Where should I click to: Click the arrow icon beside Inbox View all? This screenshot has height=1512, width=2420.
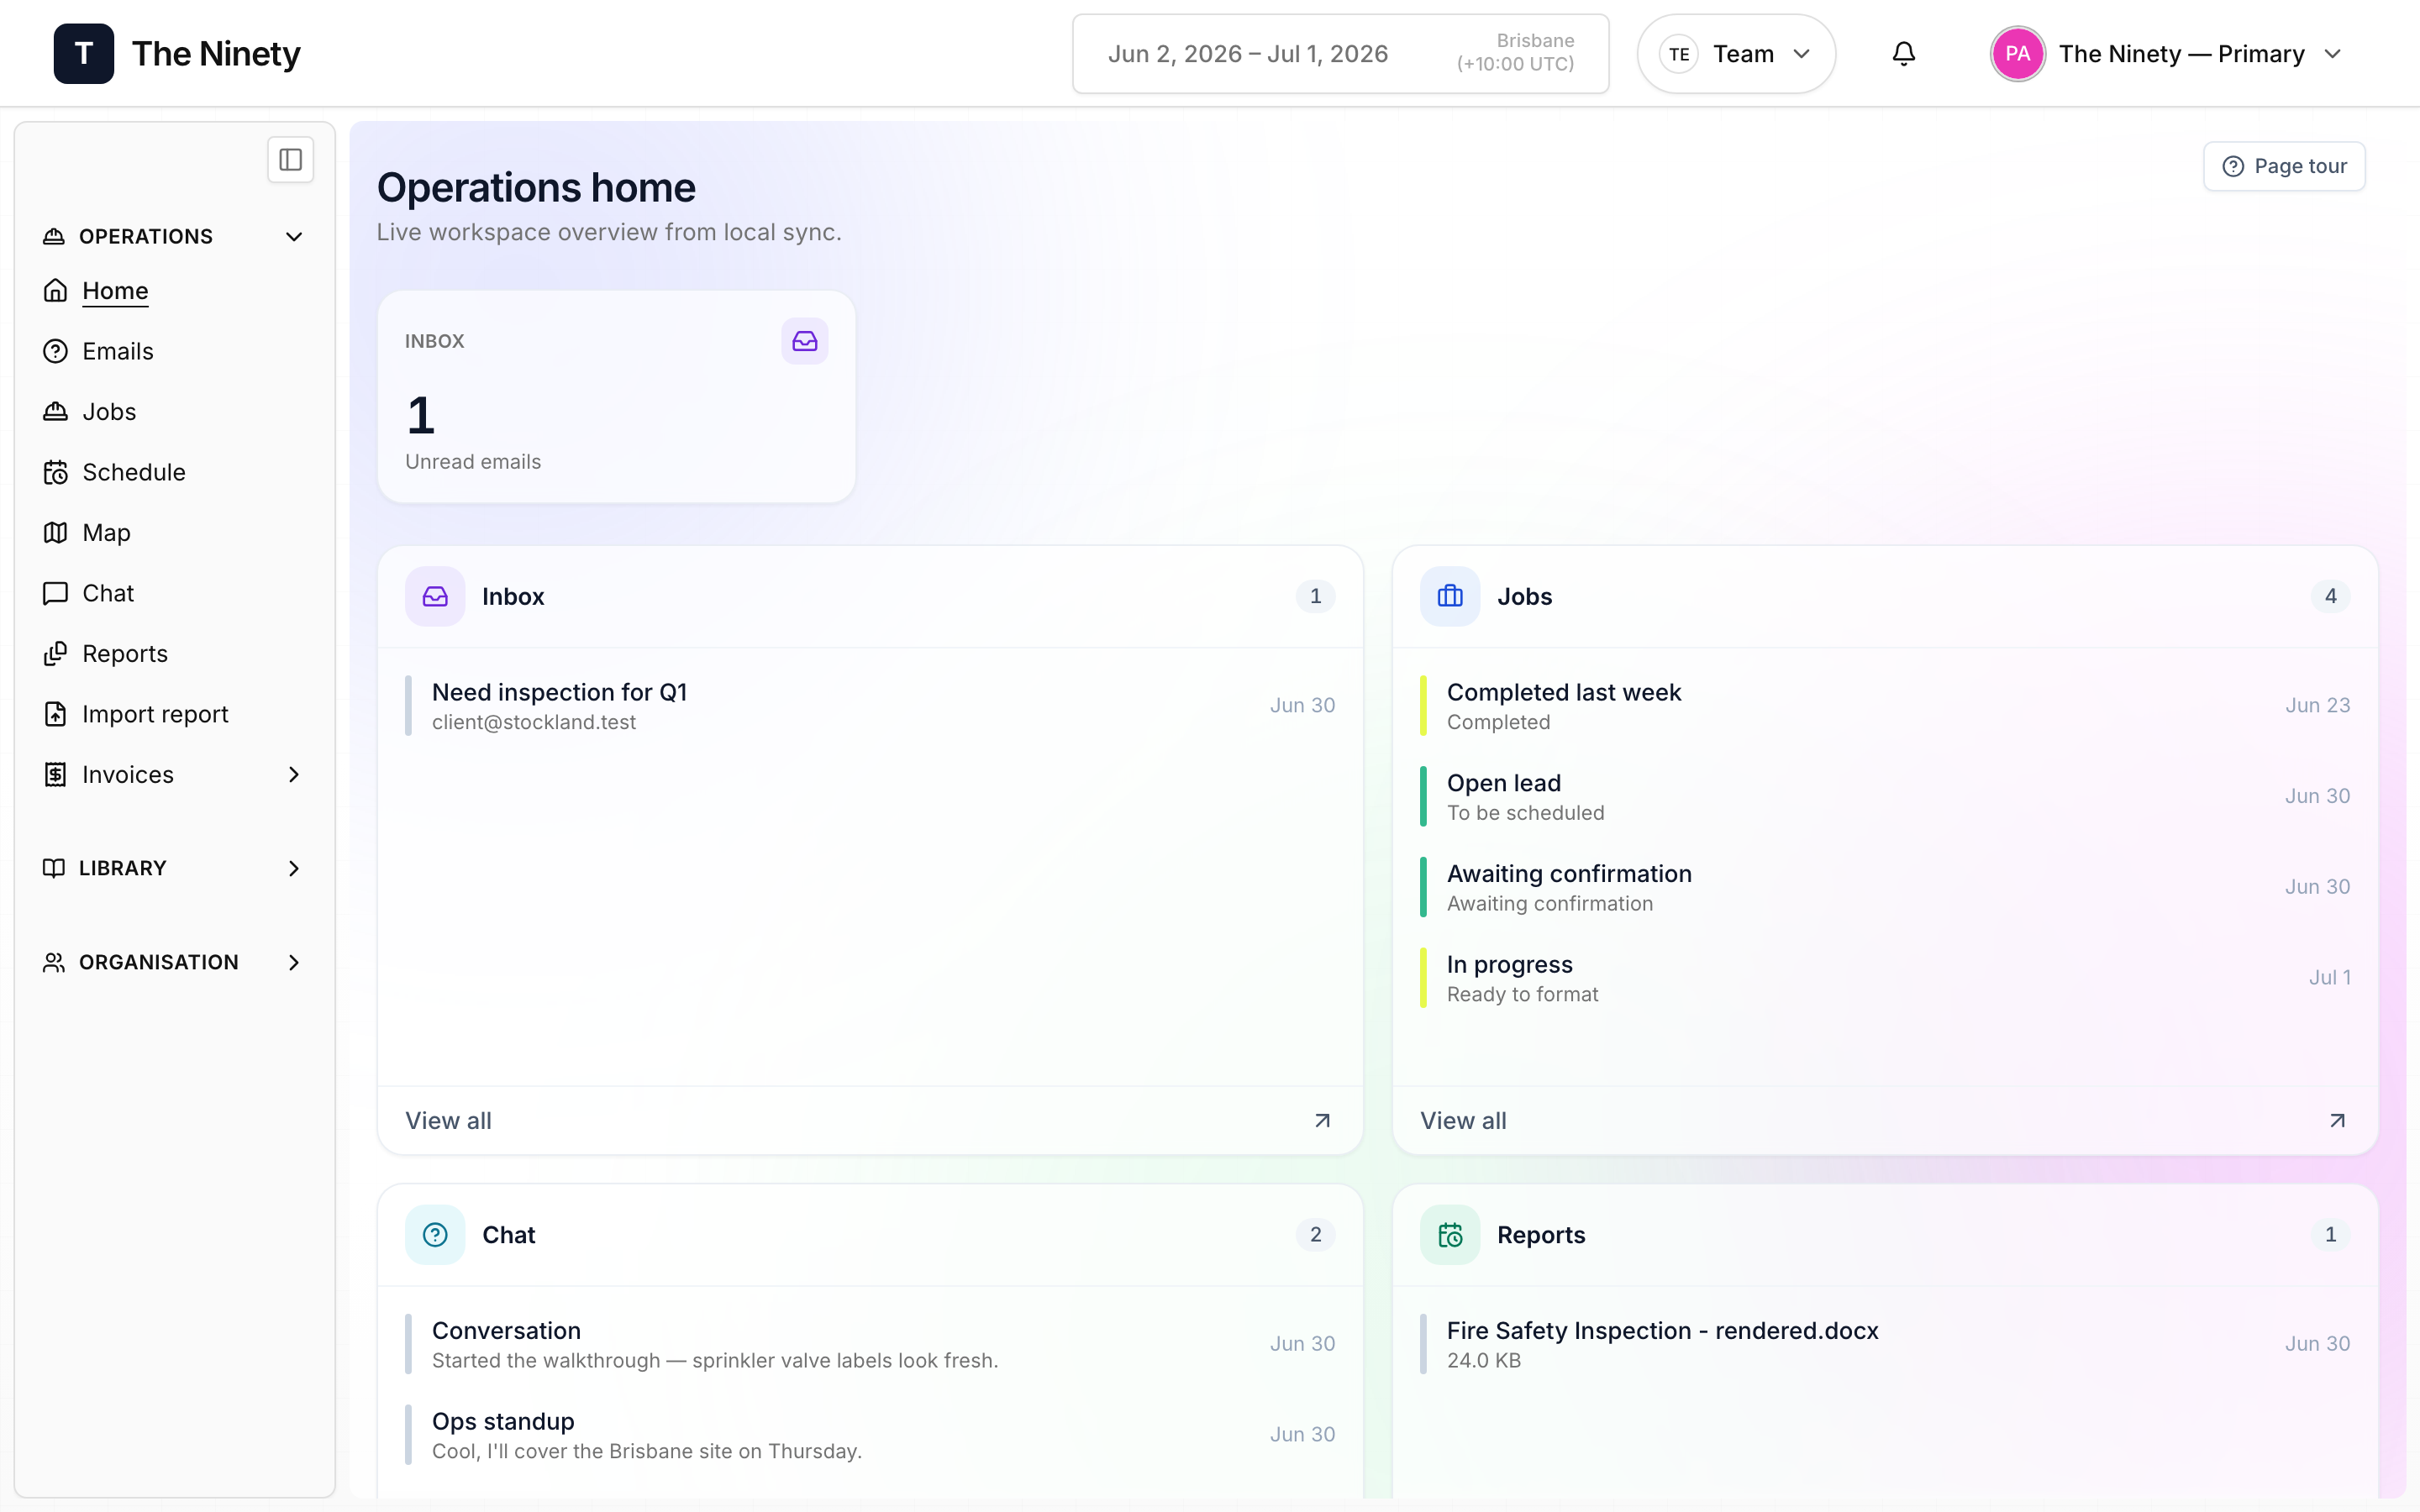[x=1322, y=1121]
